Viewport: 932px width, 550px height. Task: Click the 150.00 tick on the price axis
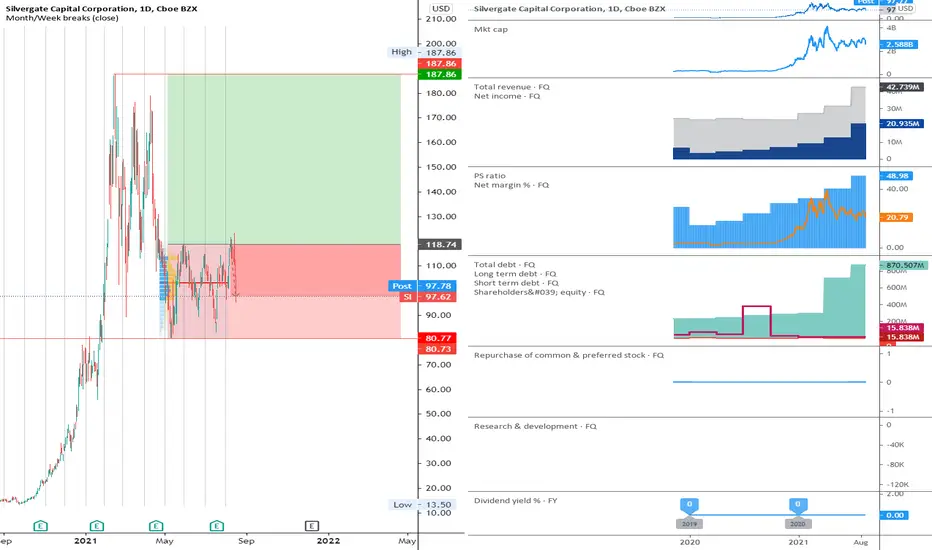coord(441,167)
